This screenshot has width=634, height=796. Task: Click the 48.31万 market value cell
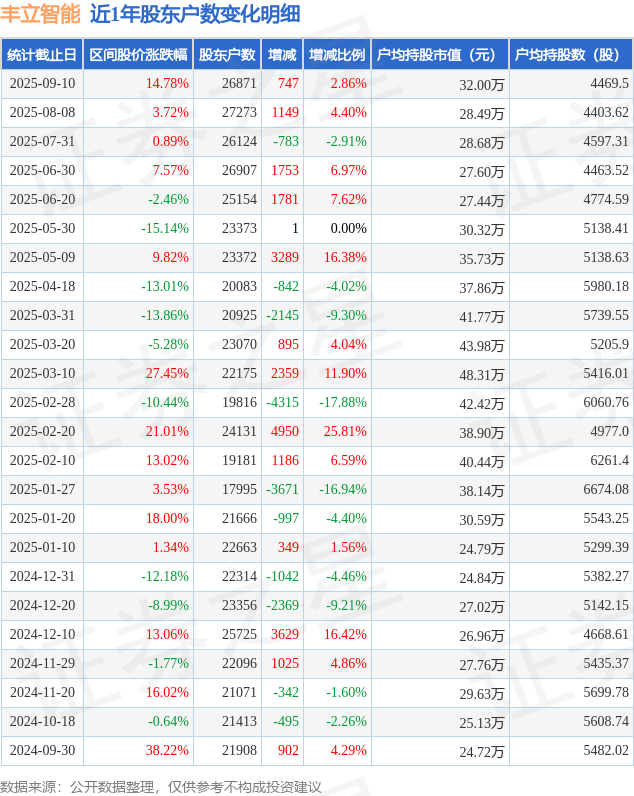click(x=482, y=374)
